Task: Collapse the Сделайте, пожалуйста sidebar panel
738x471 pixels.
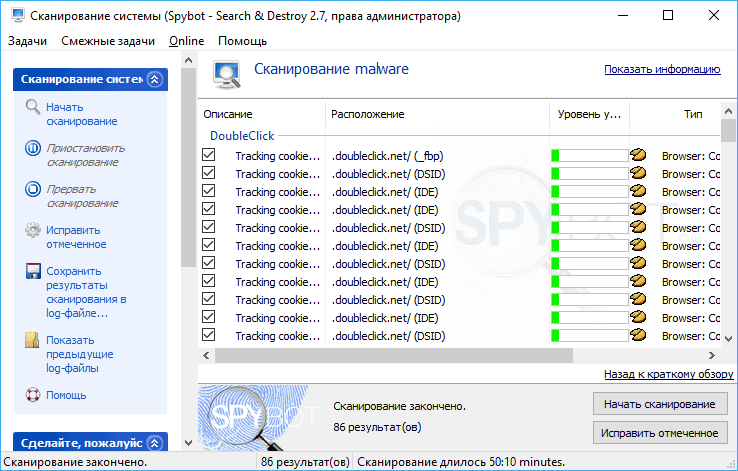Action: [155, 443]
